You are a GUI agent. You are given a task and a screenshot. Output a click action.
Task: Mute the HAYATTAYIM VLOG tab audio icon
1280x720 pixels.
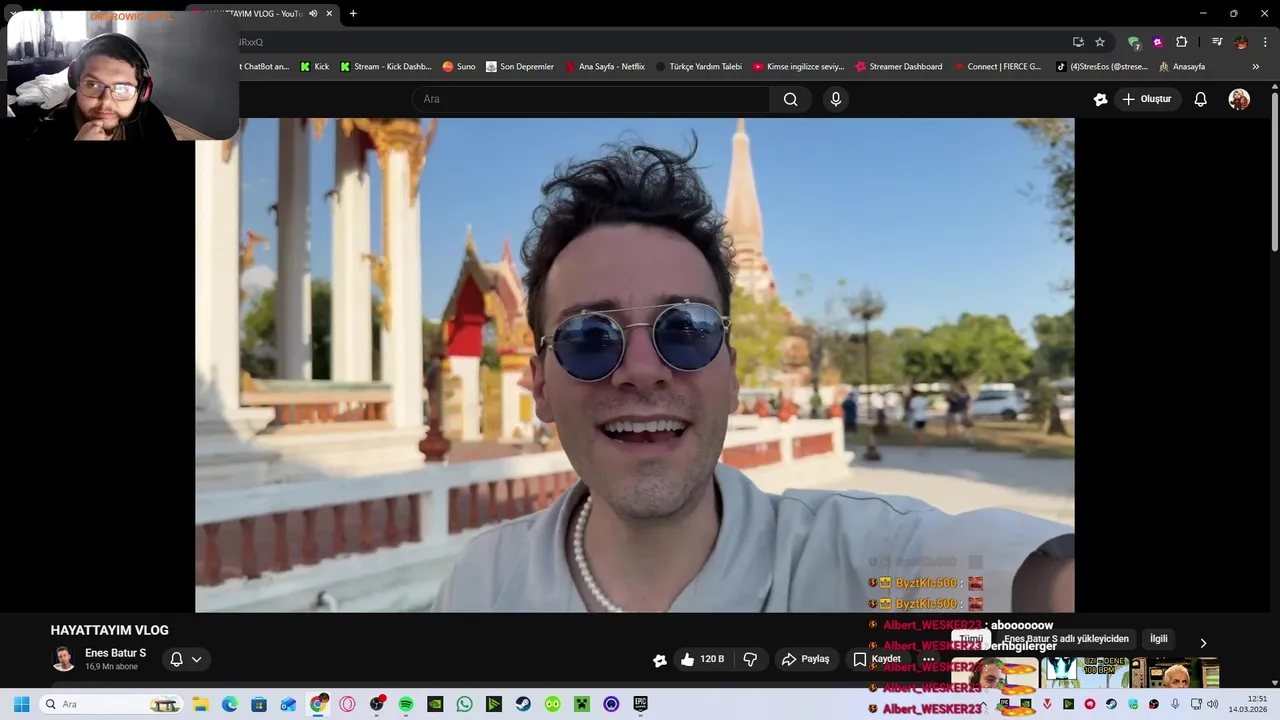[x=313, y=14]
